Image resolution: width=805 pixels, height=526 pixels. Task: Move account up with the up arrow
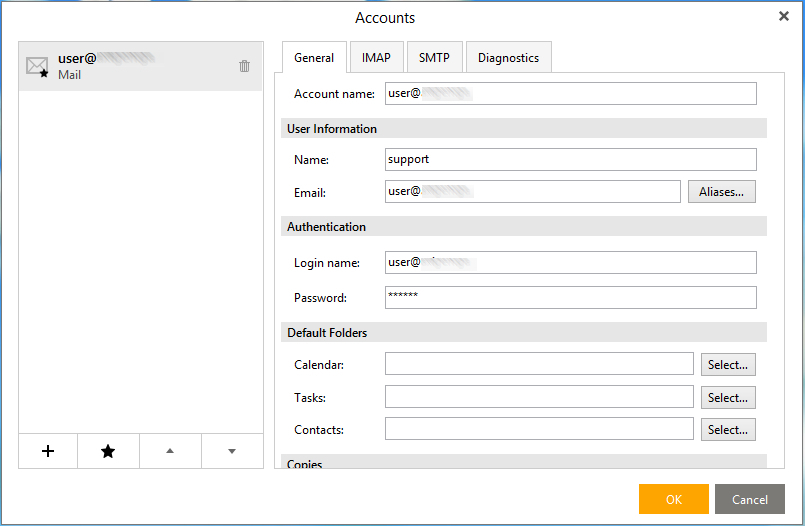tap(170, 451)
